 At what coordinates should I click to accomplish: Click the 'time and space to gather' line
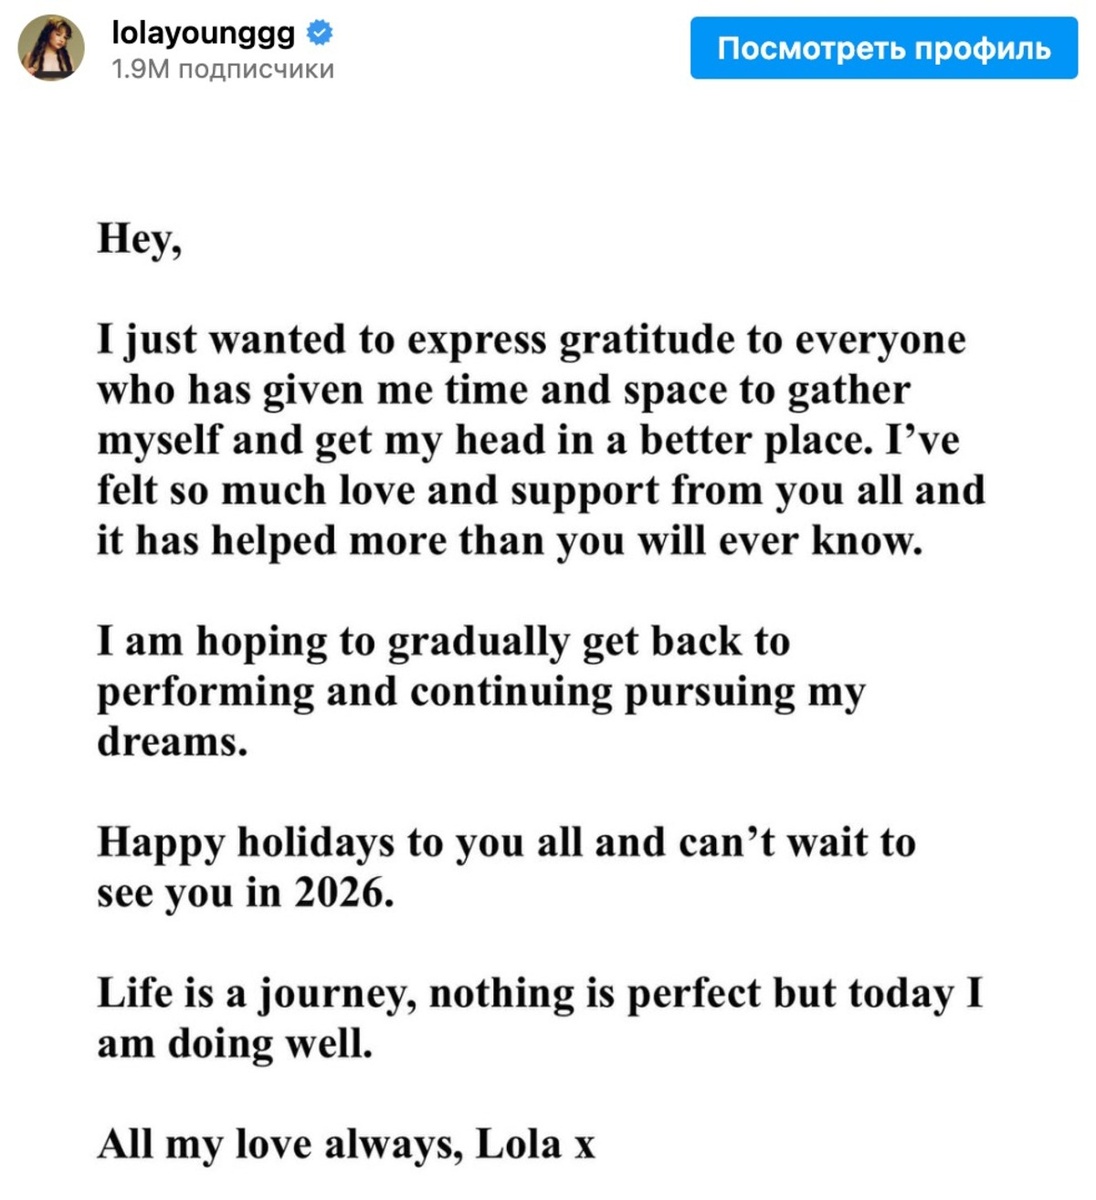tap(504, 391)
